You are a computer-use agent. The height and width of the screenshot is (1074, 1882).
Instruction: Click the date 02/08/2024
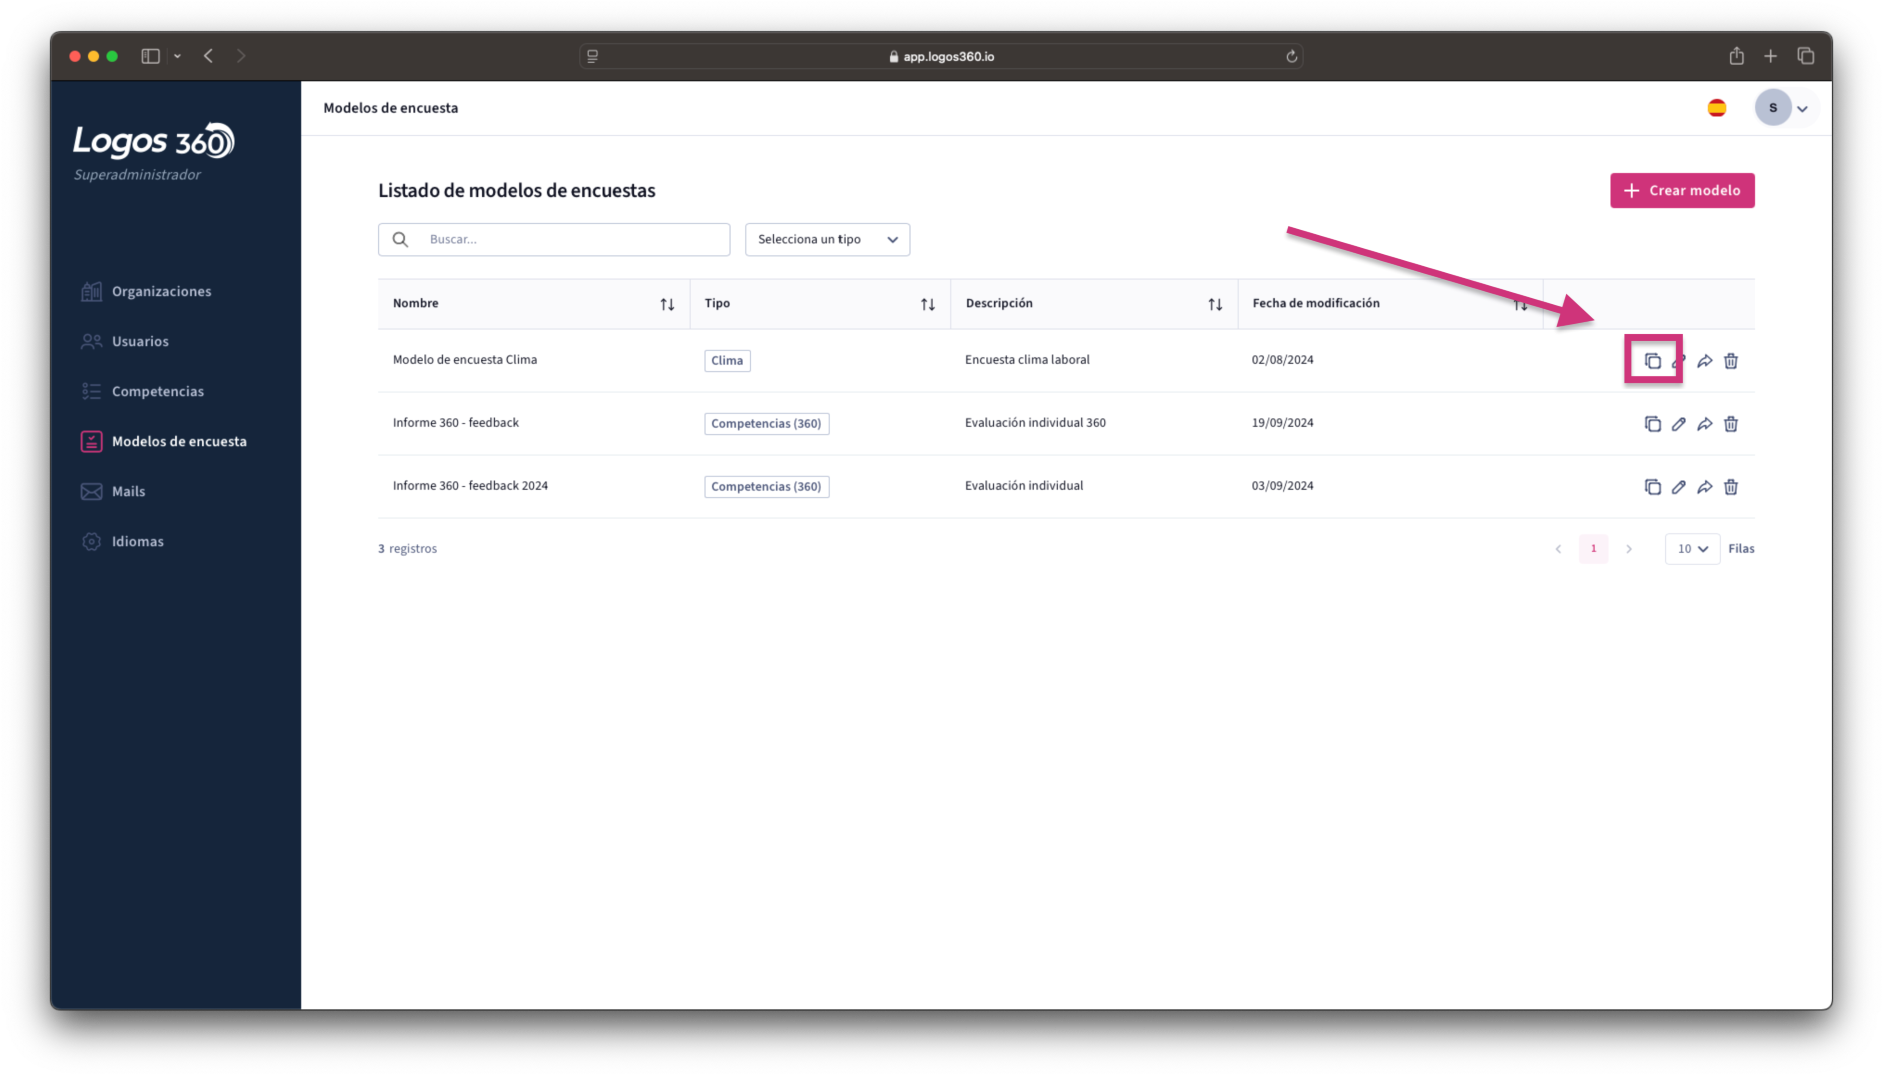1282,359
